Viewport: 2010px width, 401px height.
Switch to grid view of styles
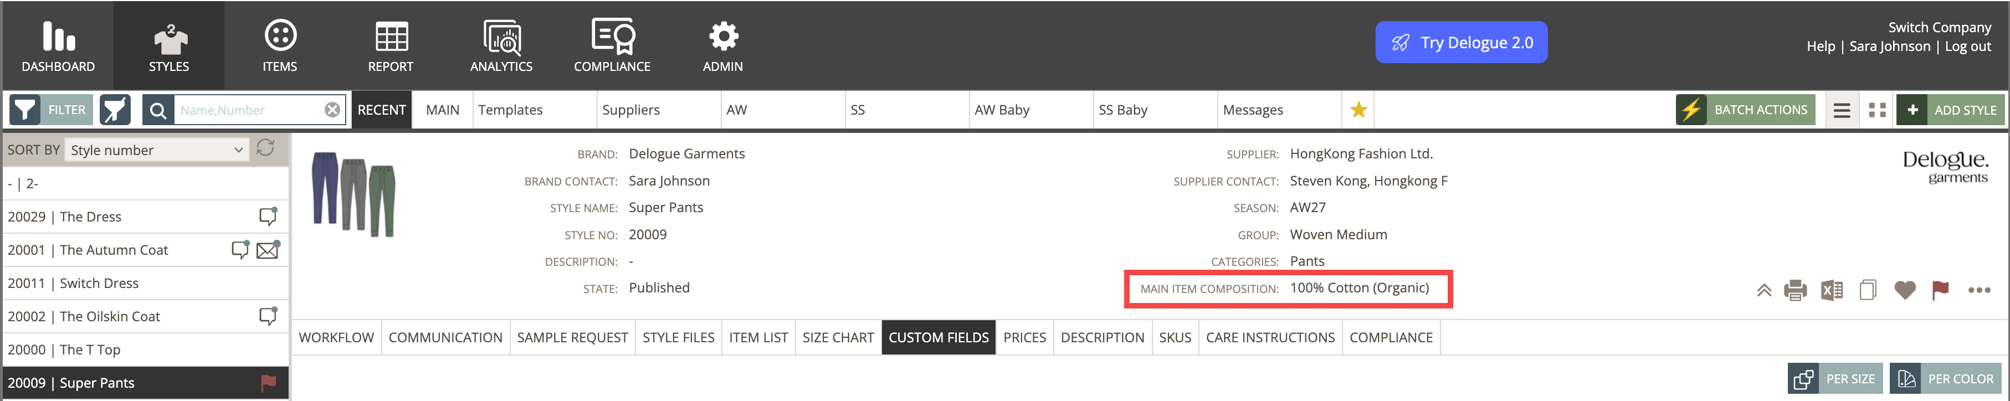[x=1877, y=110]
